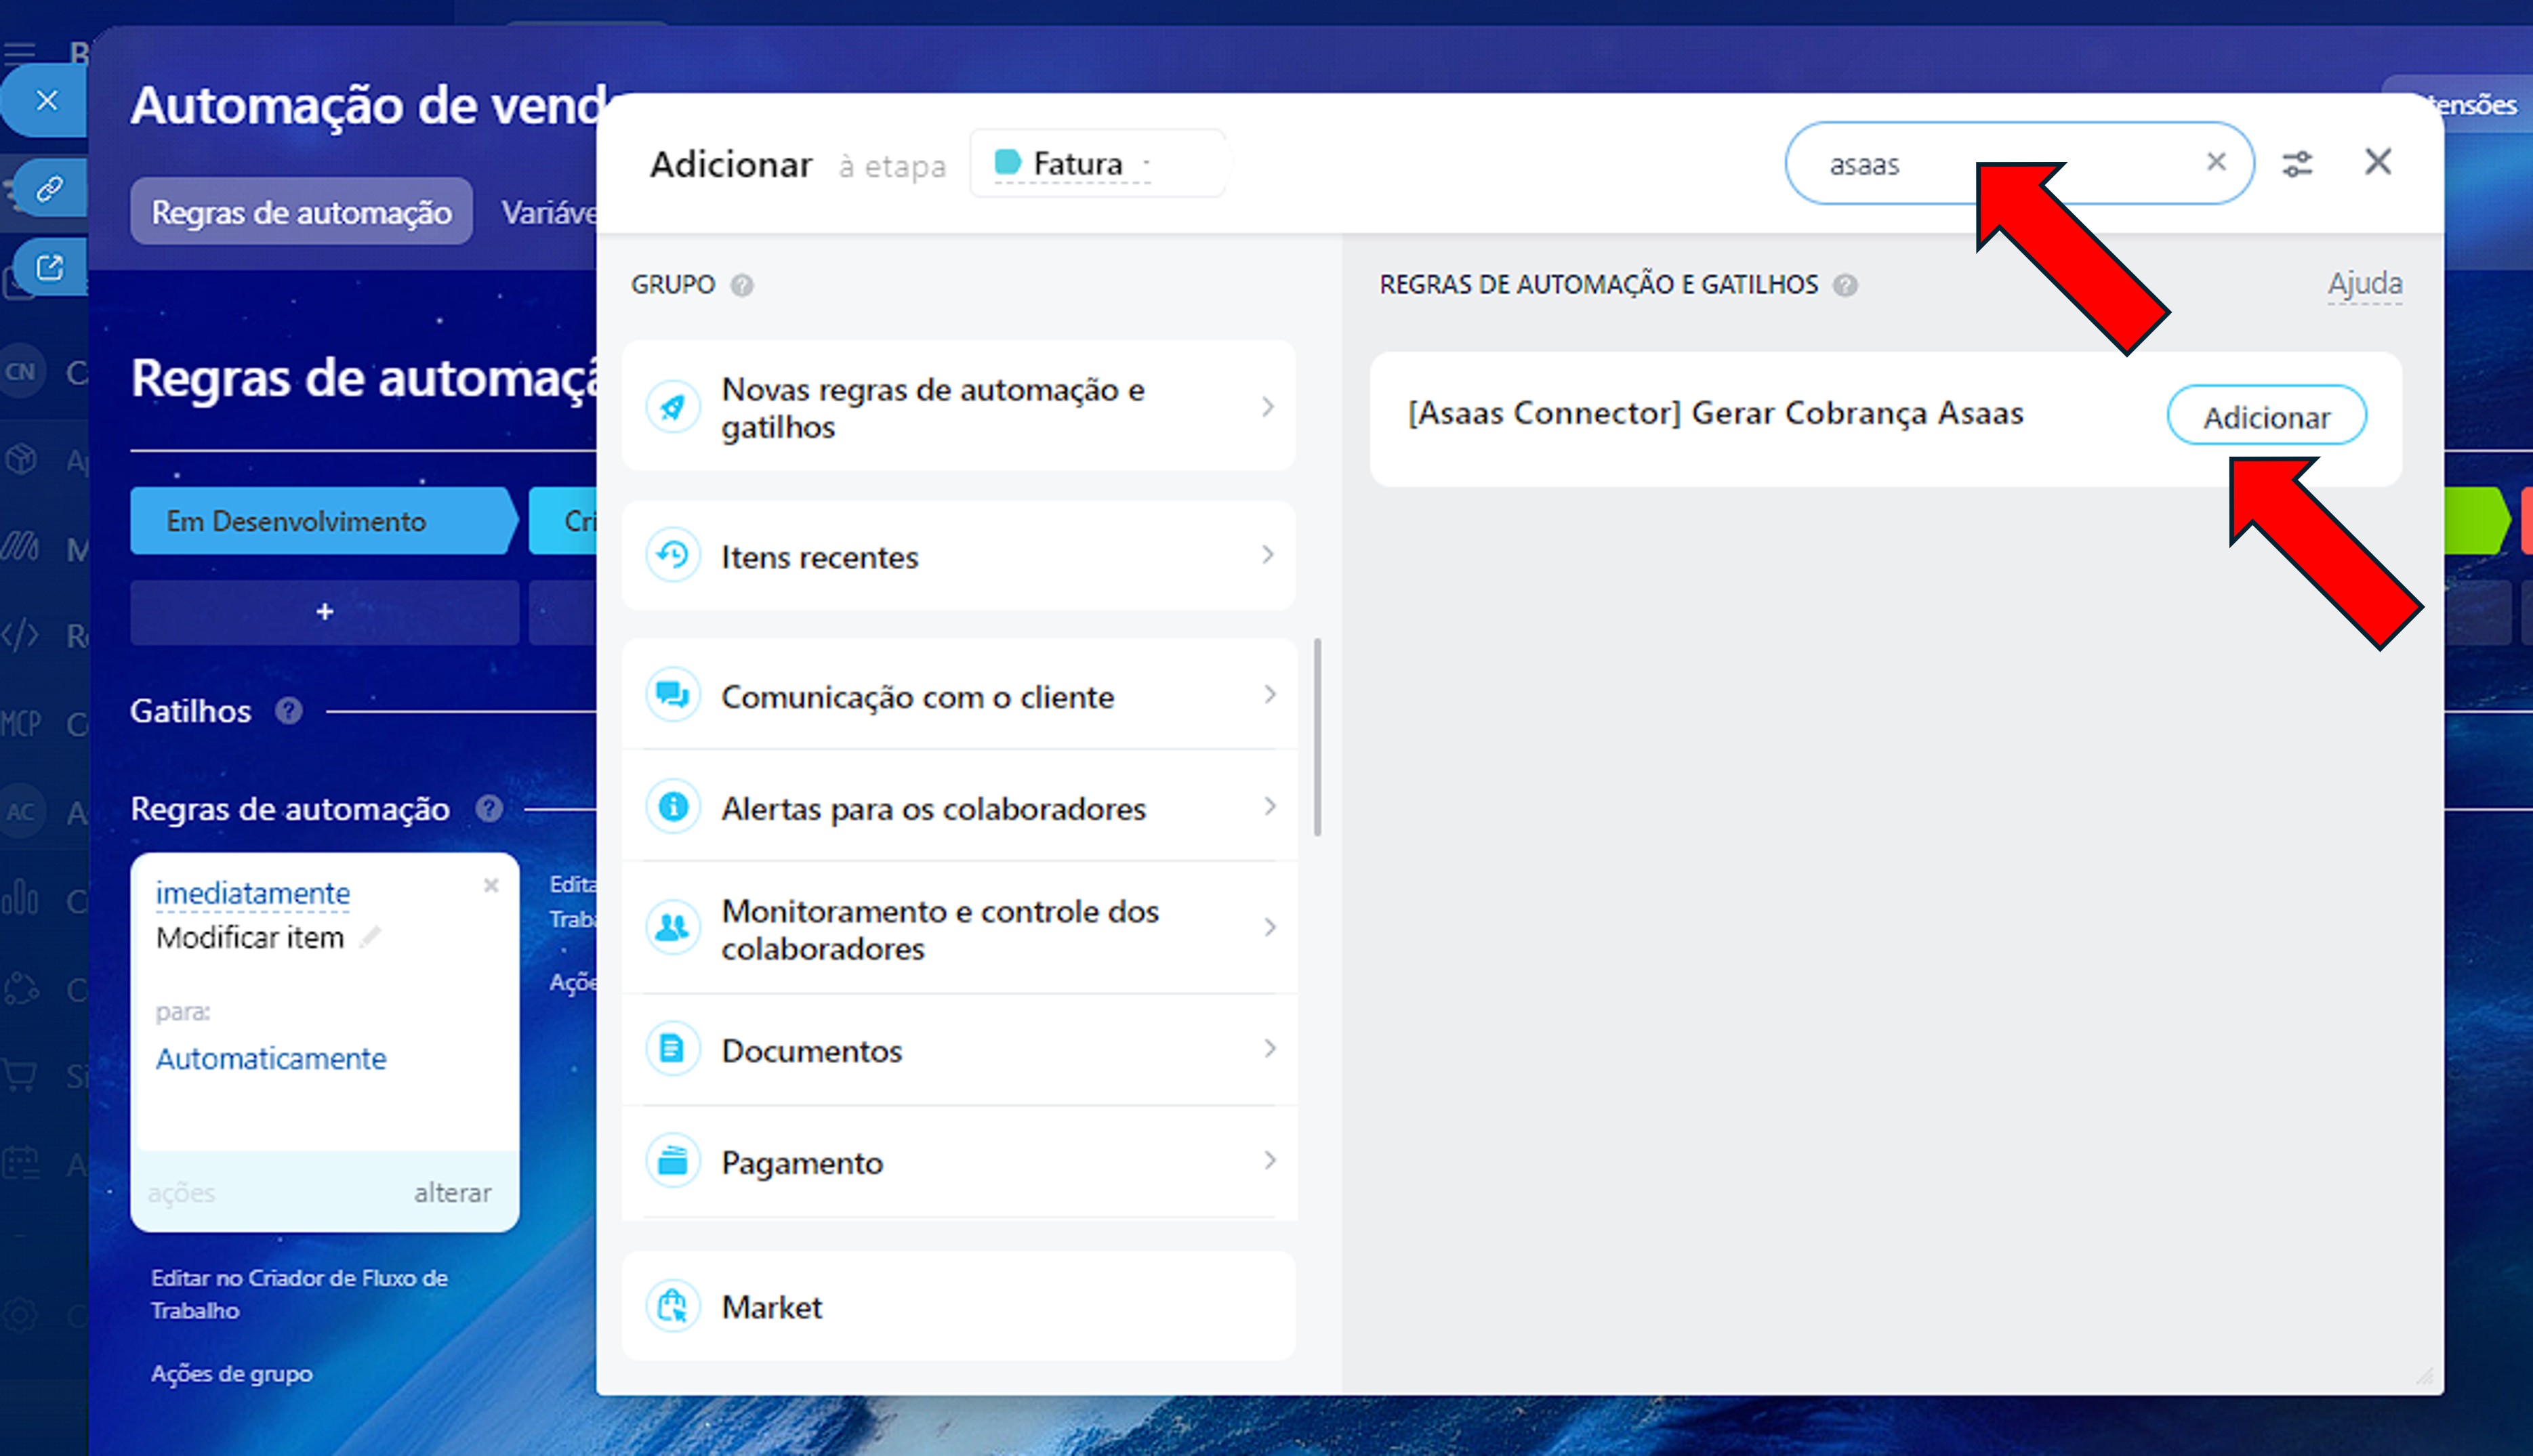The width and height of the screenshot is (2533, 1456).
Task: Remove the Modificar item rule card
Action: (x=491, y=886)
